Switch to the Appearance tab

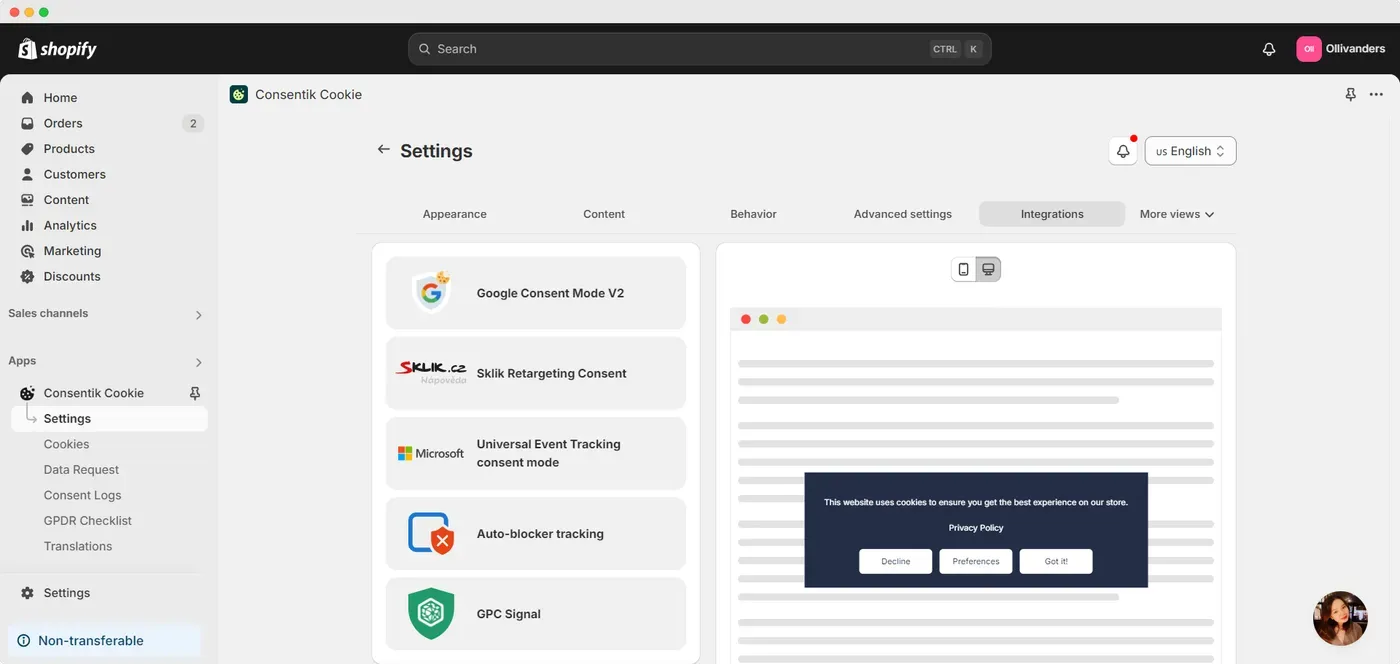[x=455, y=214]
